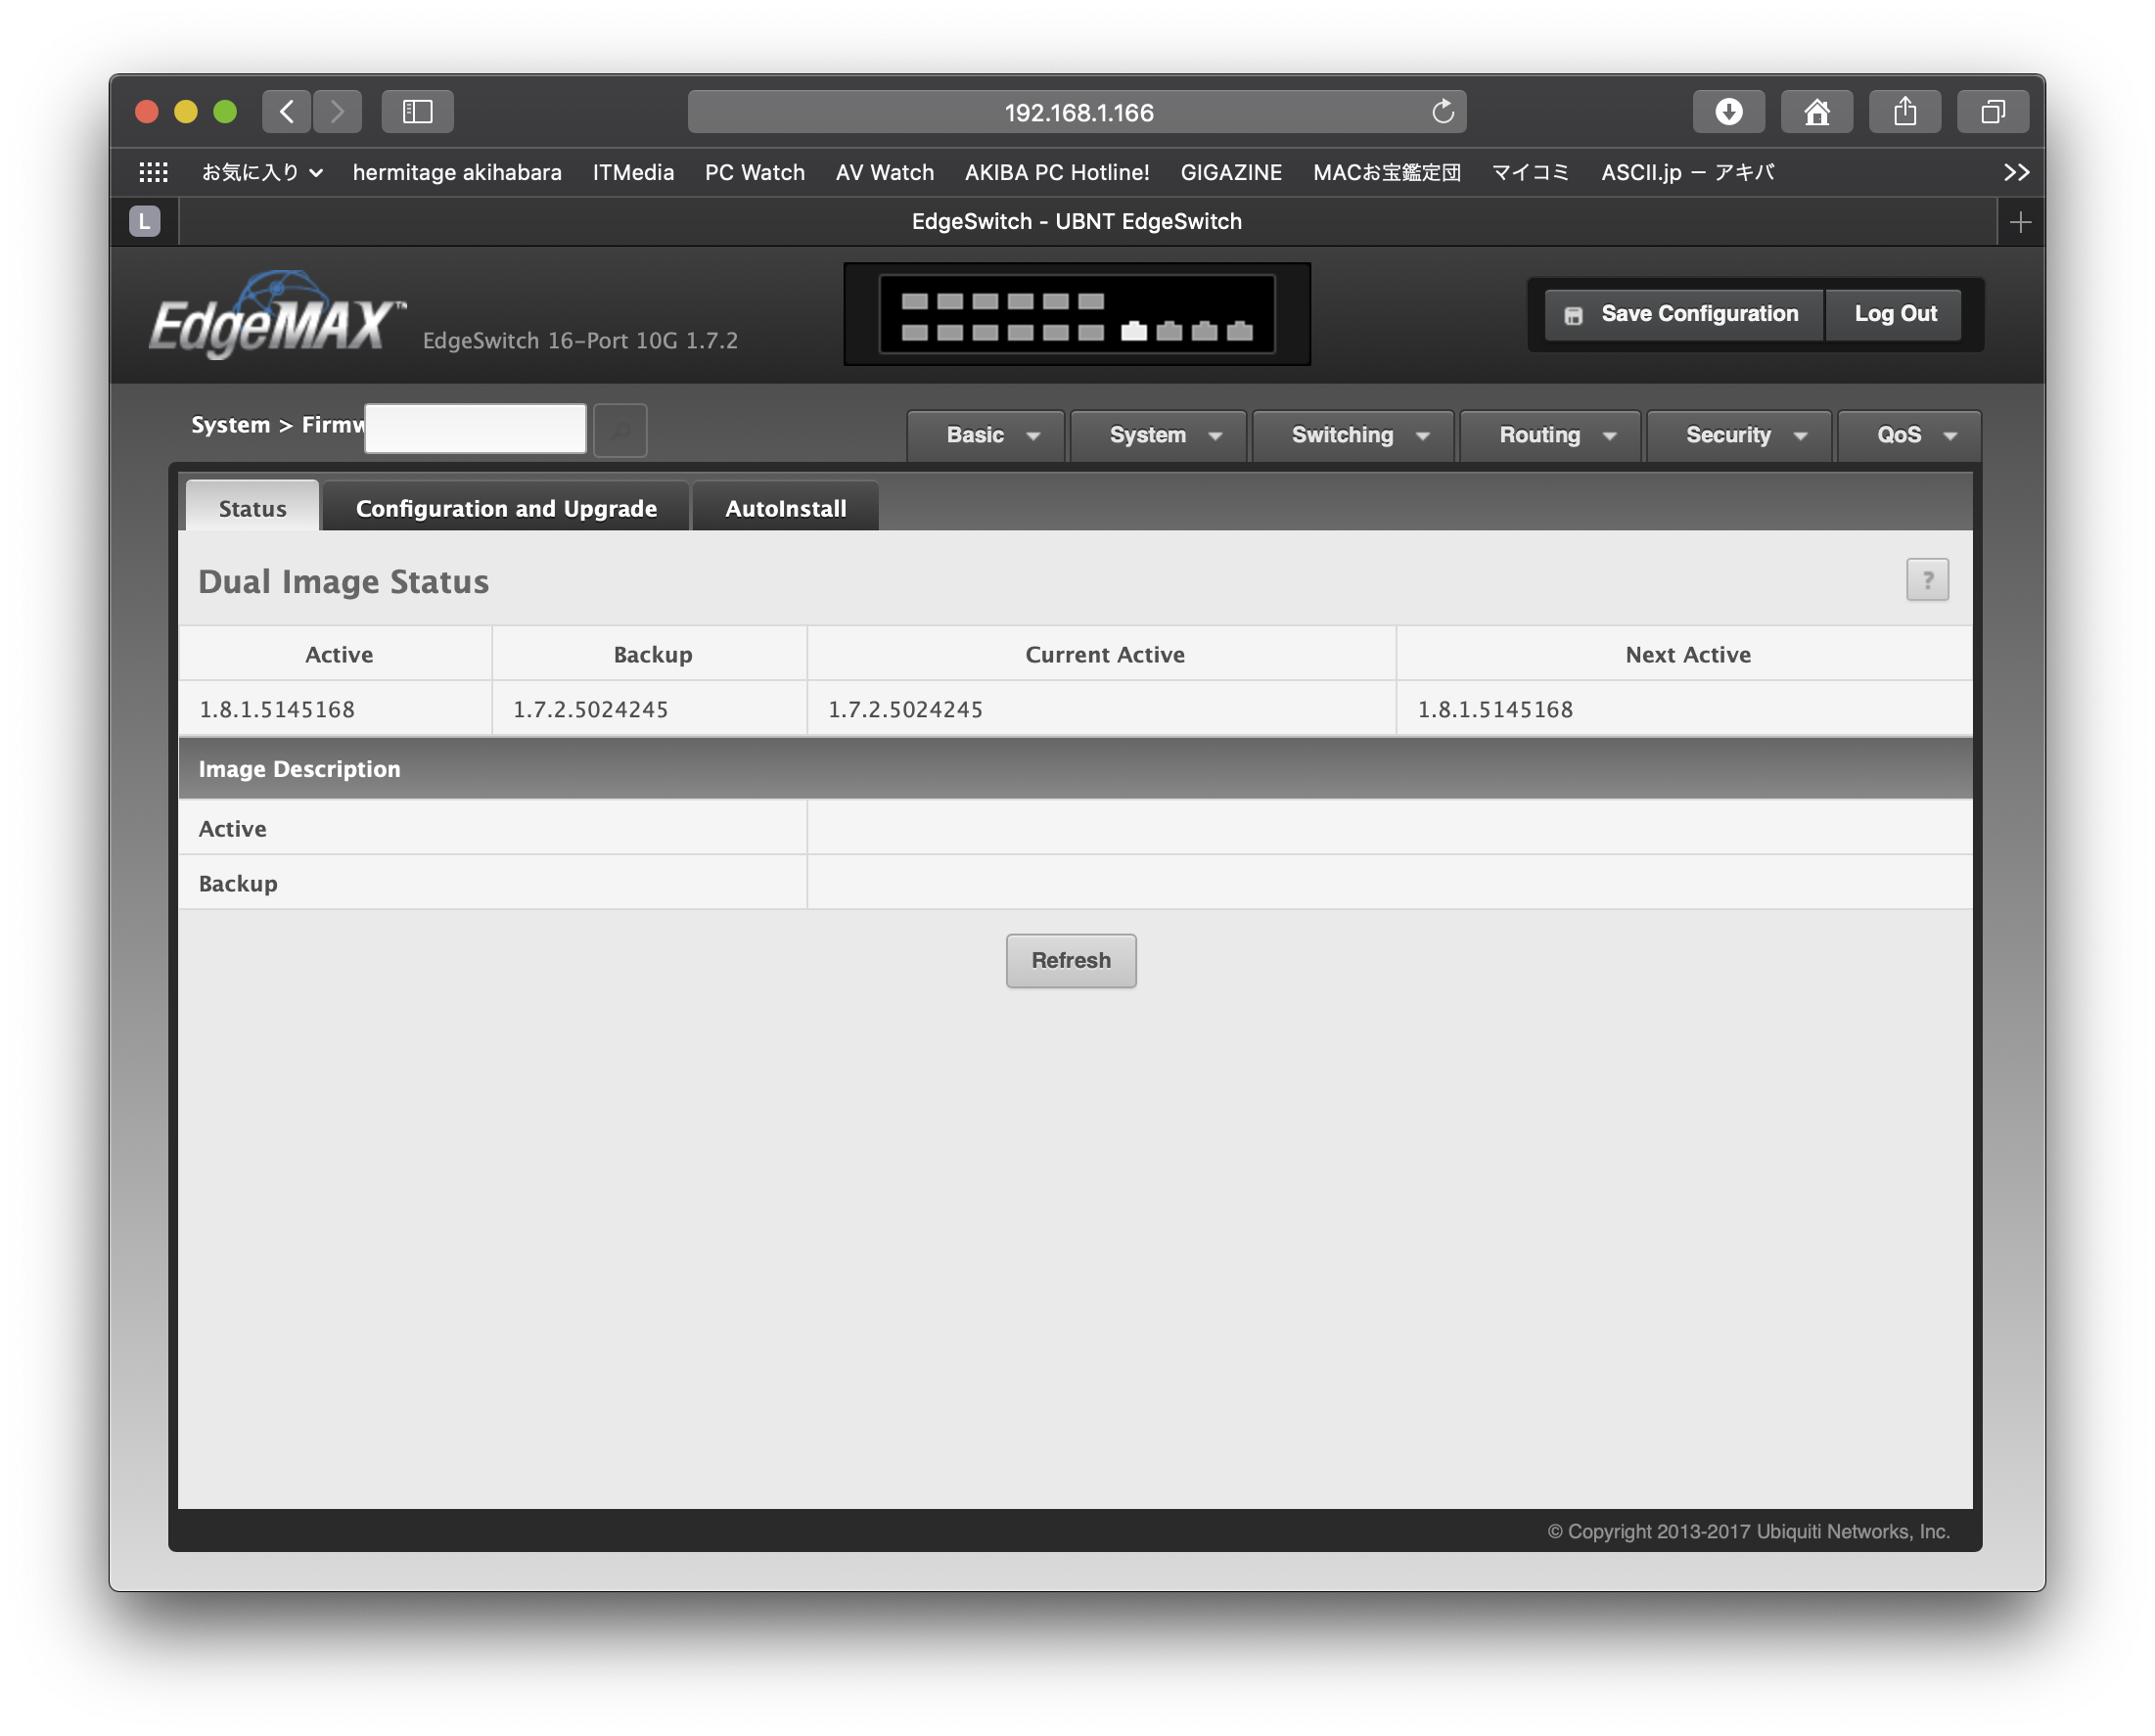This screenshot has height=1736, width=2155.
Task: Select the pinned L tab
Action: [x=145, y=221]
